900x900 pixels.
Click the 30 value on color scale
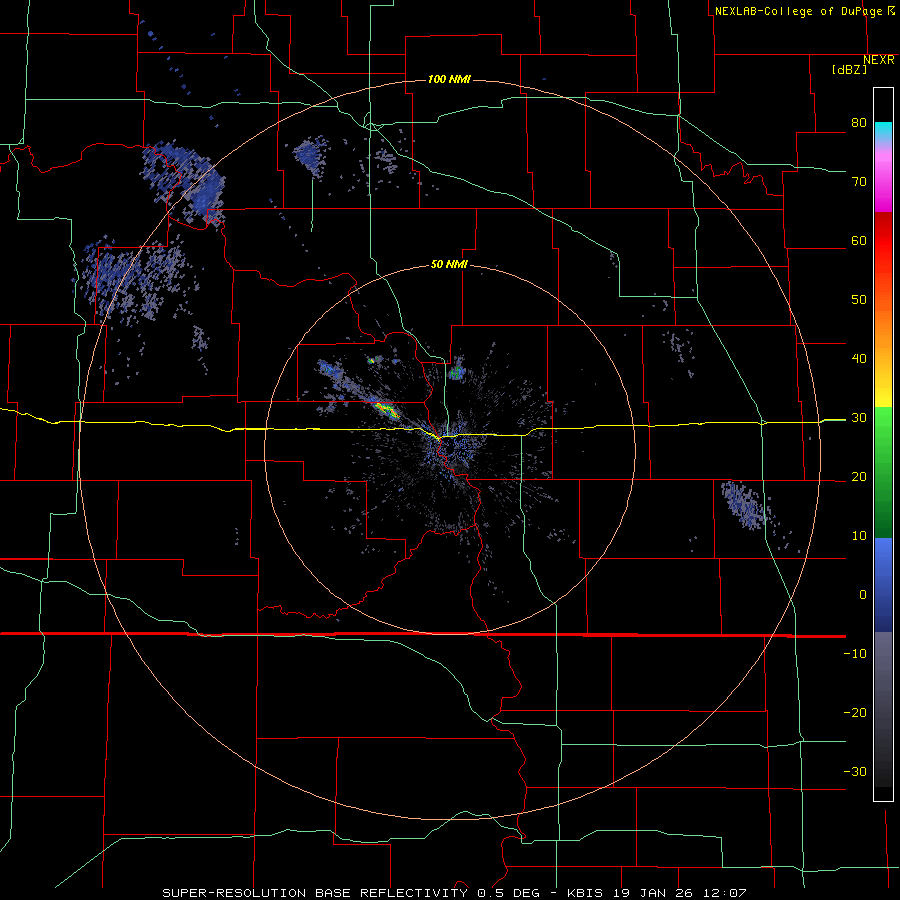[859, 418]
